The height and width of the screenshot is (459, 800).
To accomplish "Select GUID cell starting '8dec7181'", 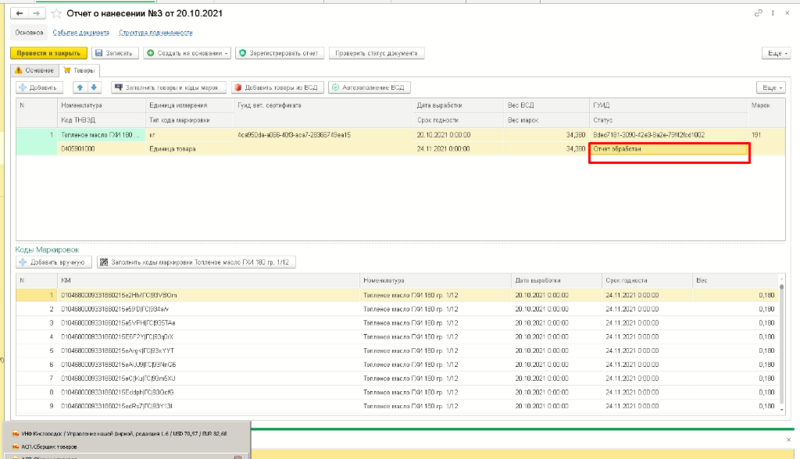I will 668,135.
